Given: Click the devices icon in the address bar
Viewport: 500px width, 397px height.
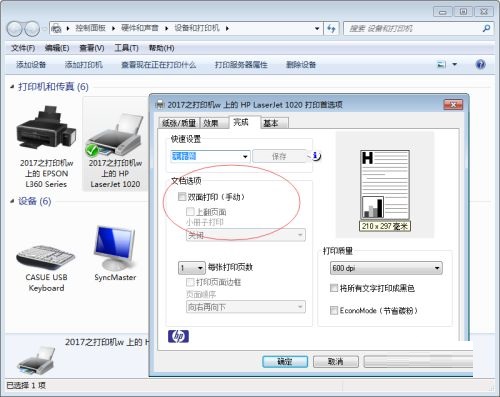Looking at the screenshot, I should click(57, 28).
